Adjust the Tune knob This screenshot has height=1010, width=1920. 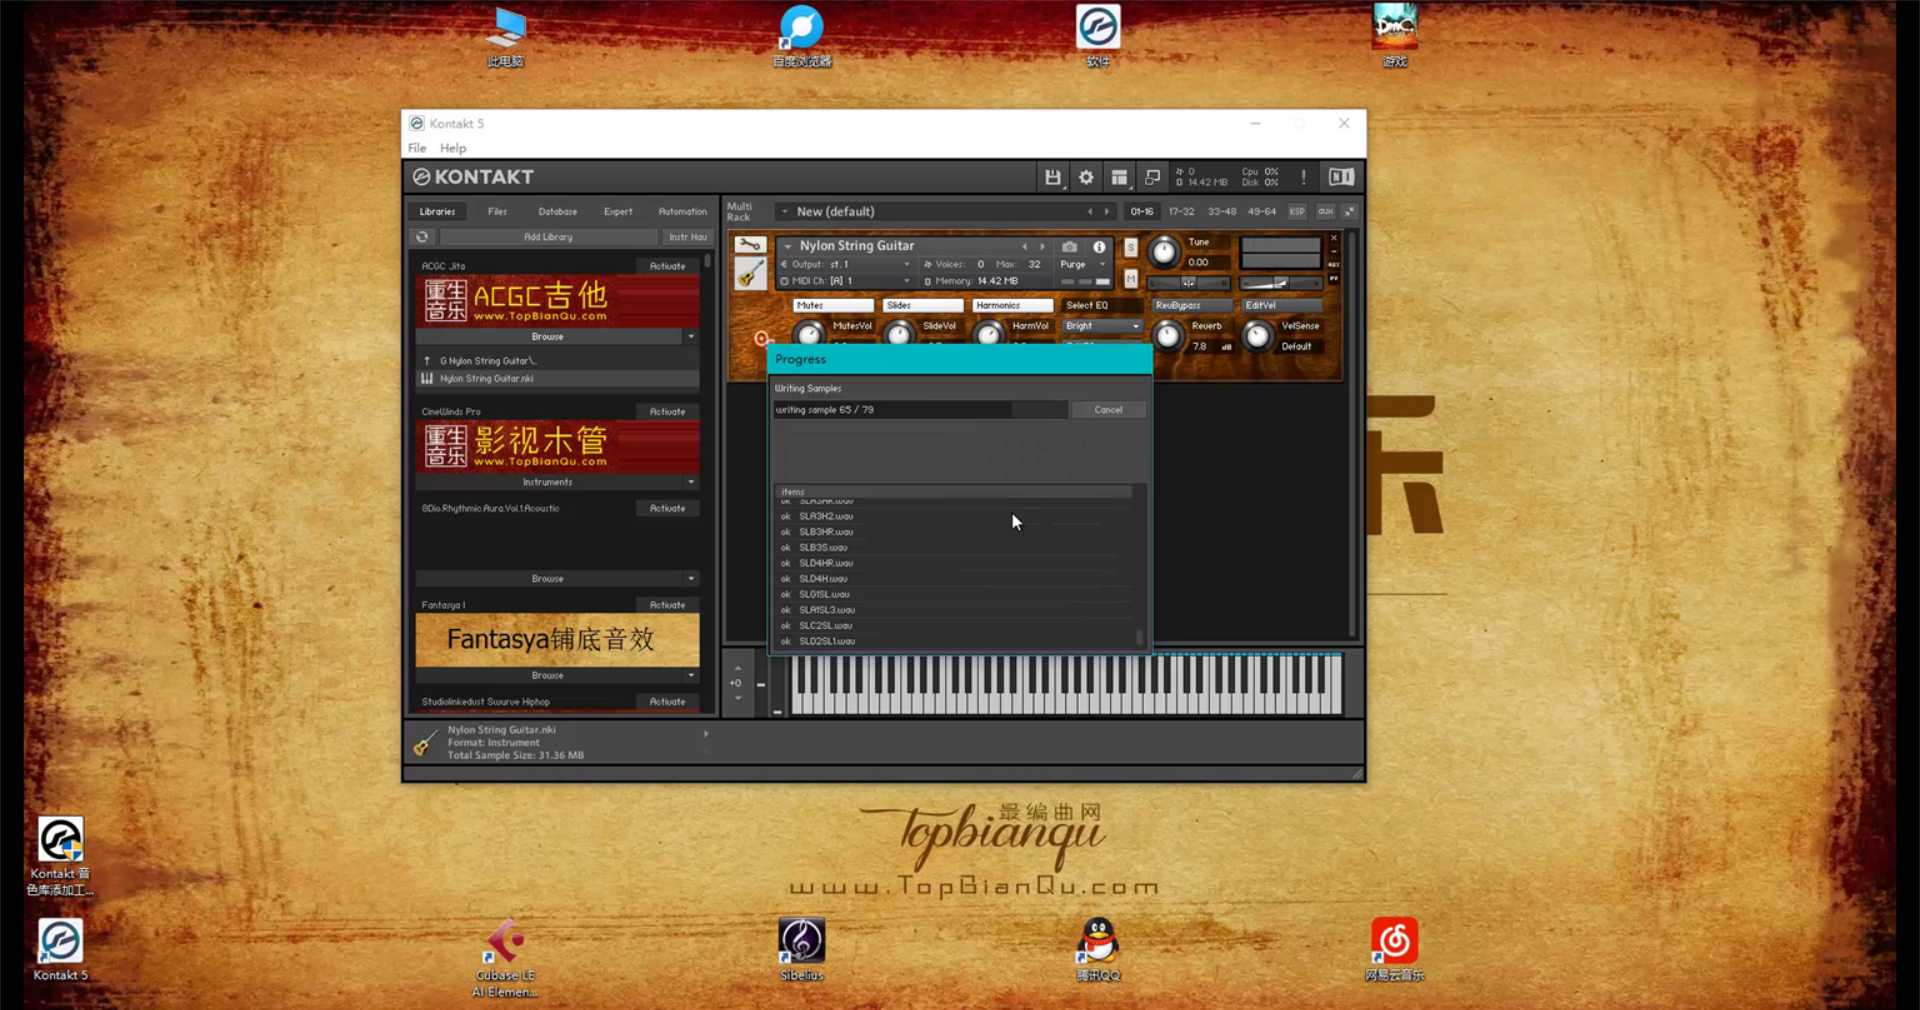(1163, 252)
